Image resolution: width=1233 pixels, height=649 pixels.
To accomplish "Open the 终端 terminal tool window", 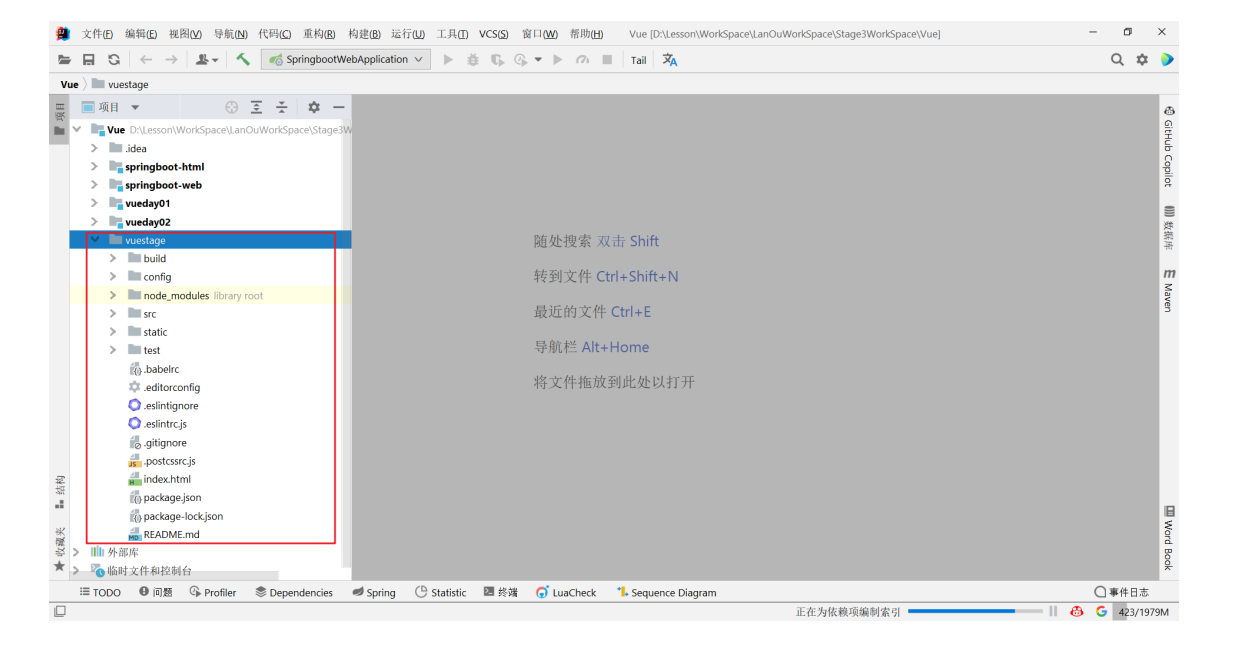I will click(x=500, y=592).
